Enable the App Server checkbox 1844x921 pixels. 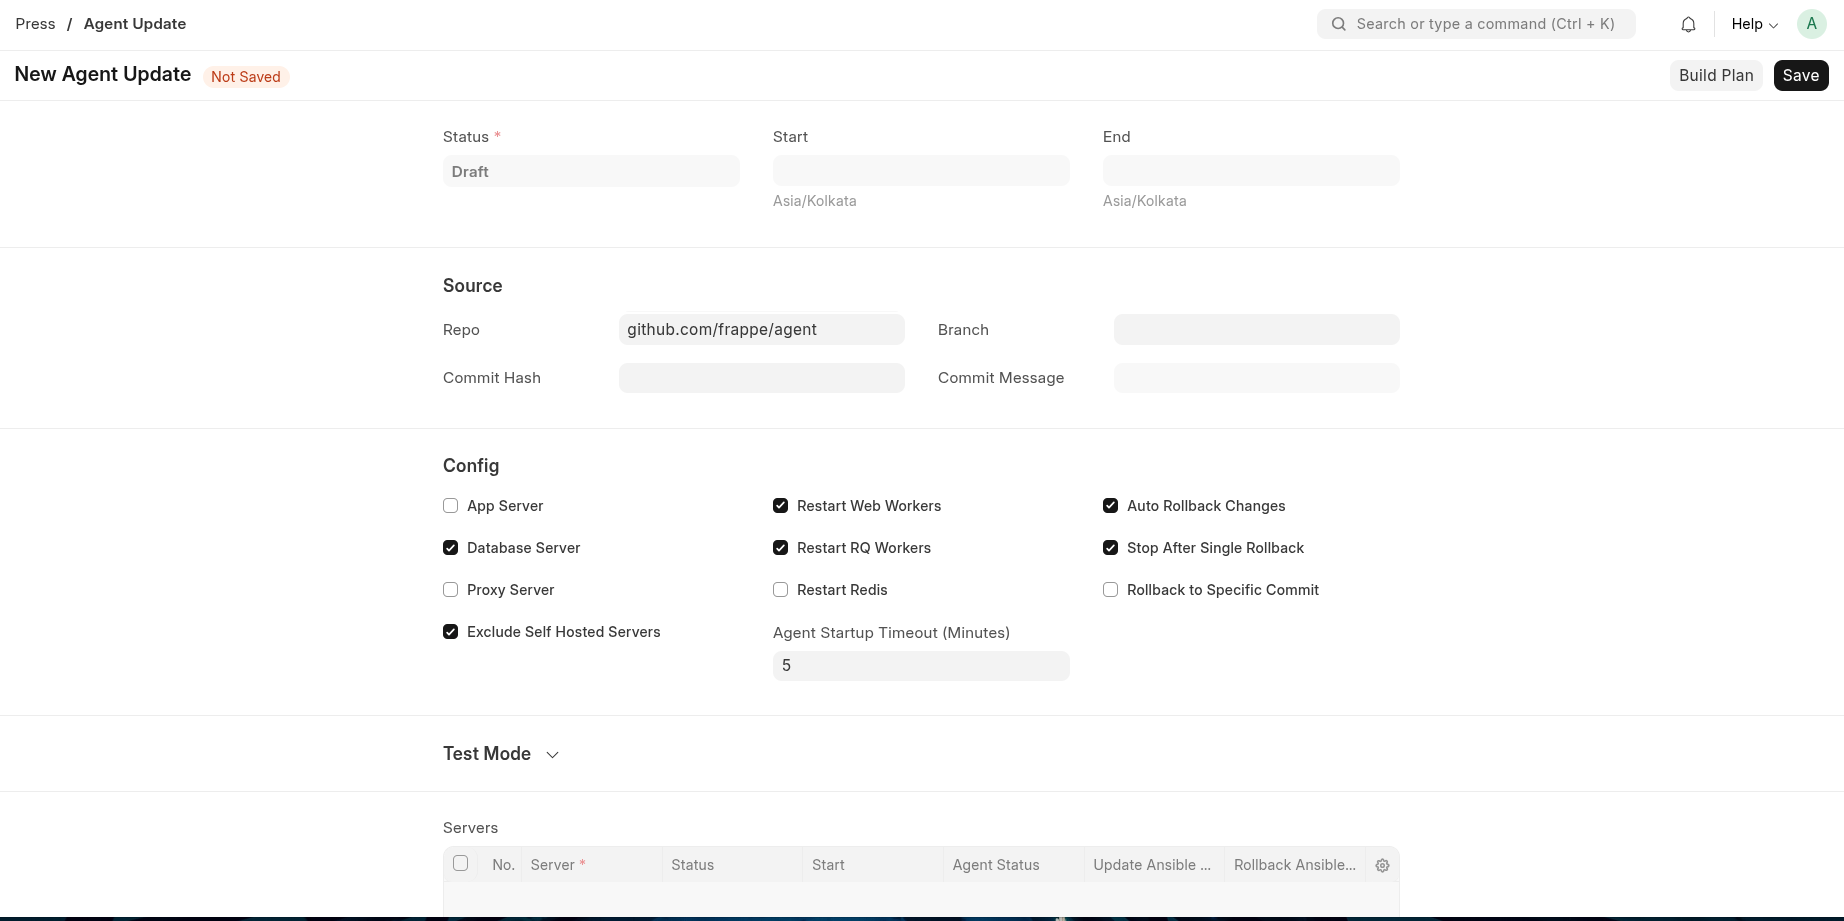click(451, 506)
